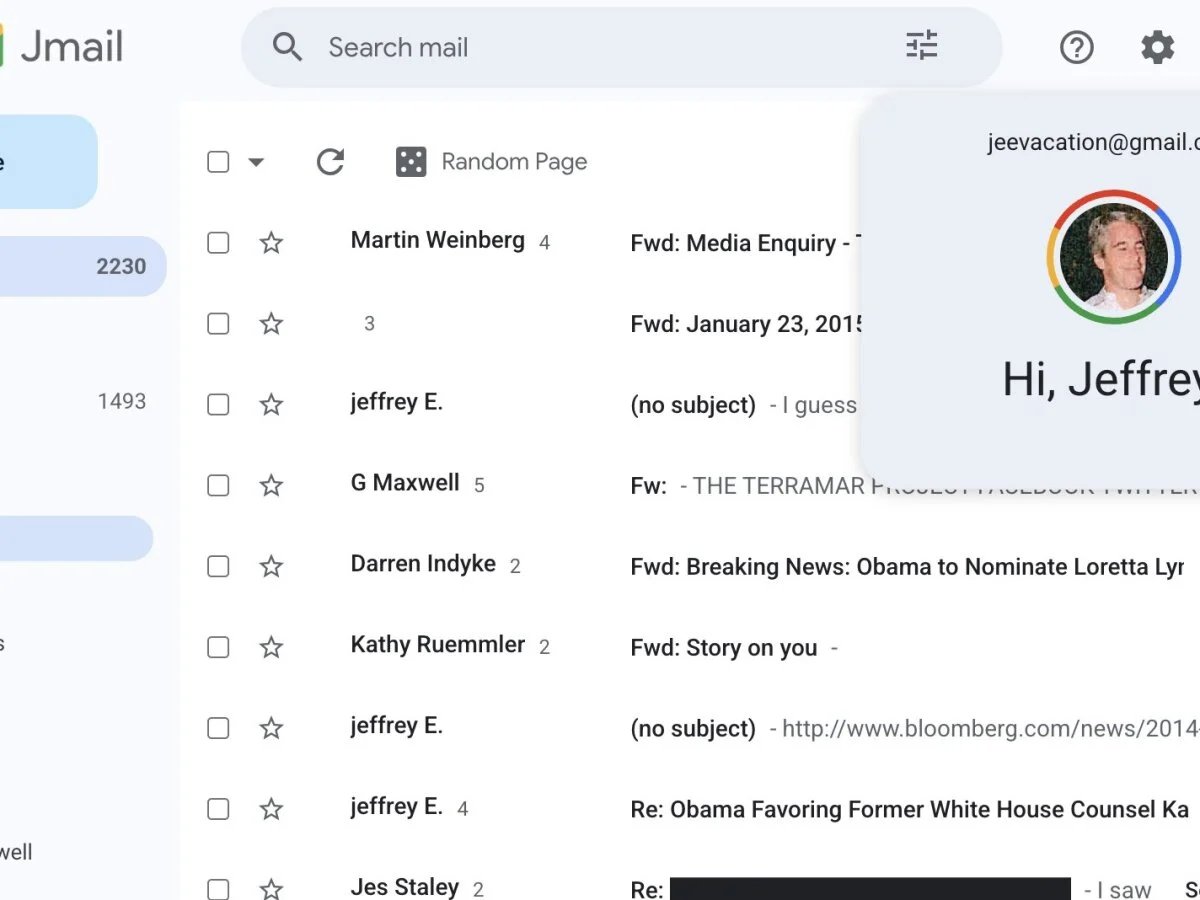Open the folder showing 2230 count
This screenshot has width=1200, height=900.
click(x=83, y=266)
